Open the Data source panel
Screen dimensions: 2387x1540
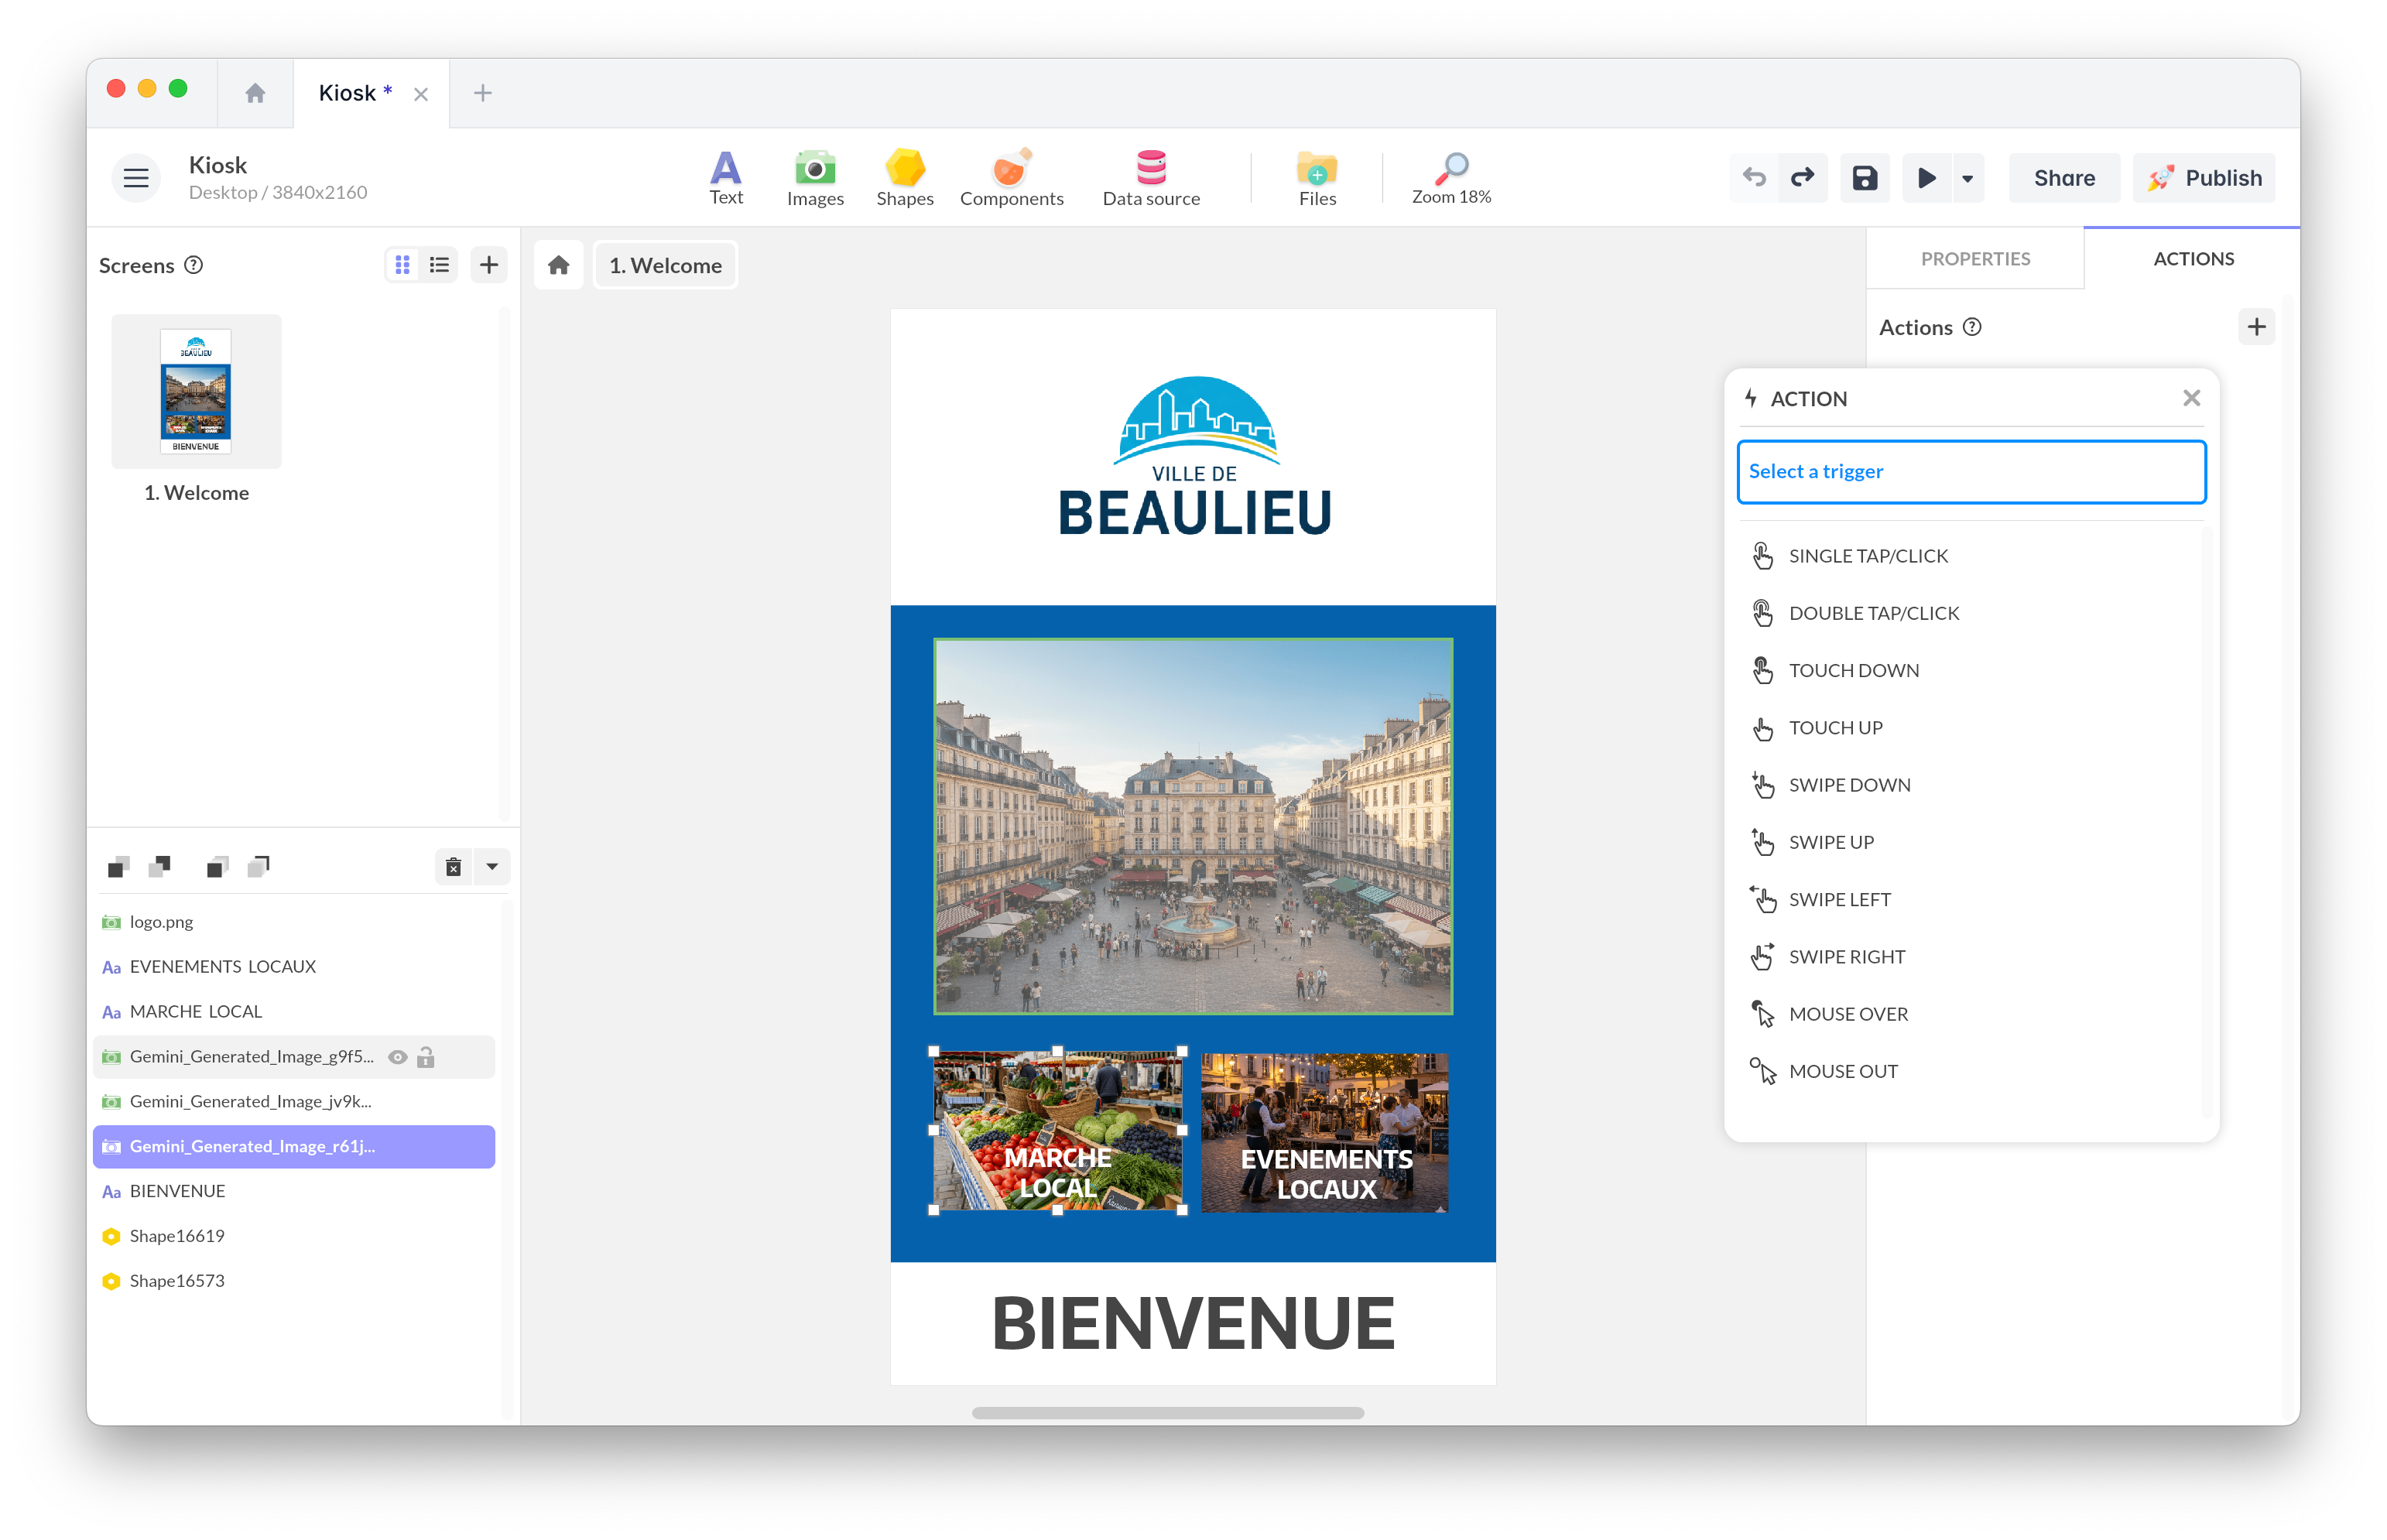coord(1151,177)
